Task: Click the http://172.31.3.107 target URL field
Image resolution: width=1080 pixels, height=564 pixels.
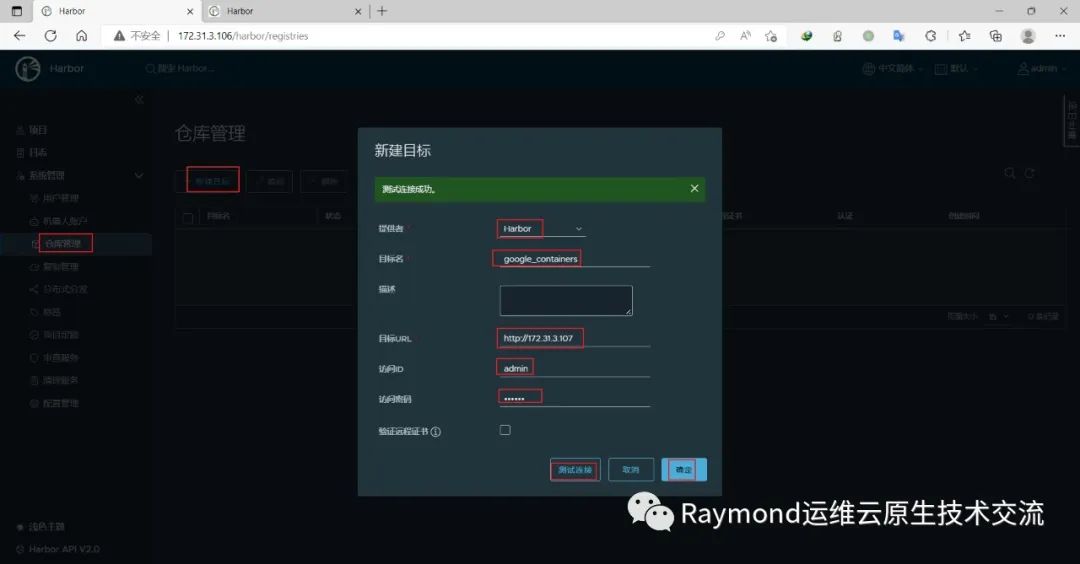Action: click(x=574, y=338)
